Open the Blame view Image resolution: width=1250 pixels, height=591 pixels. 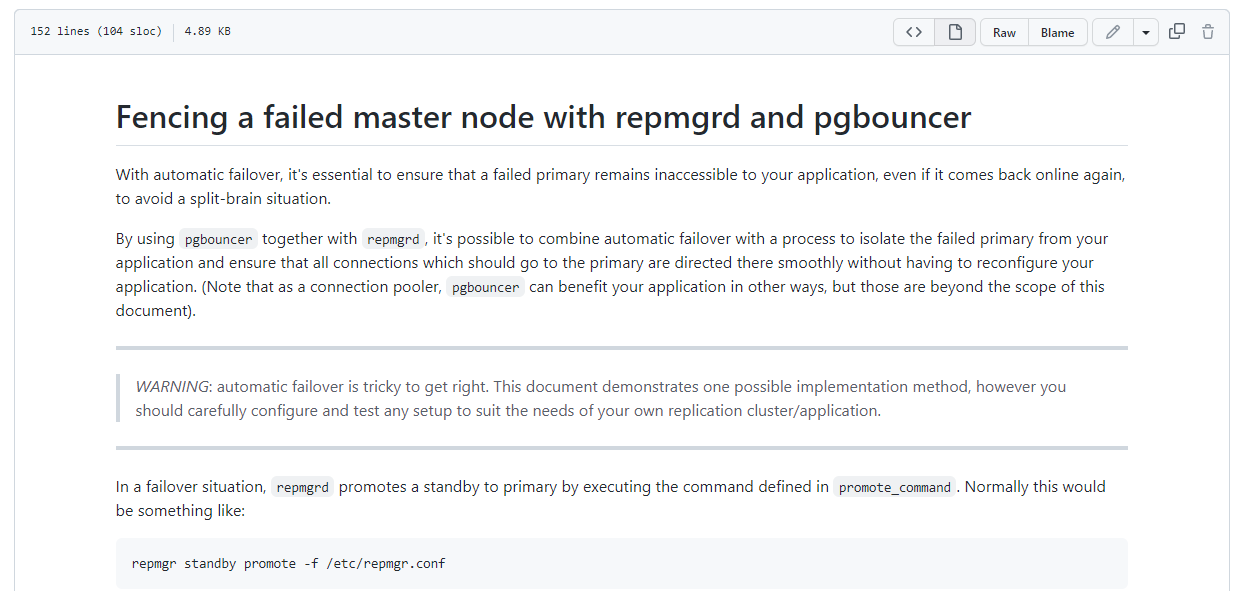tap(1057, 32)
